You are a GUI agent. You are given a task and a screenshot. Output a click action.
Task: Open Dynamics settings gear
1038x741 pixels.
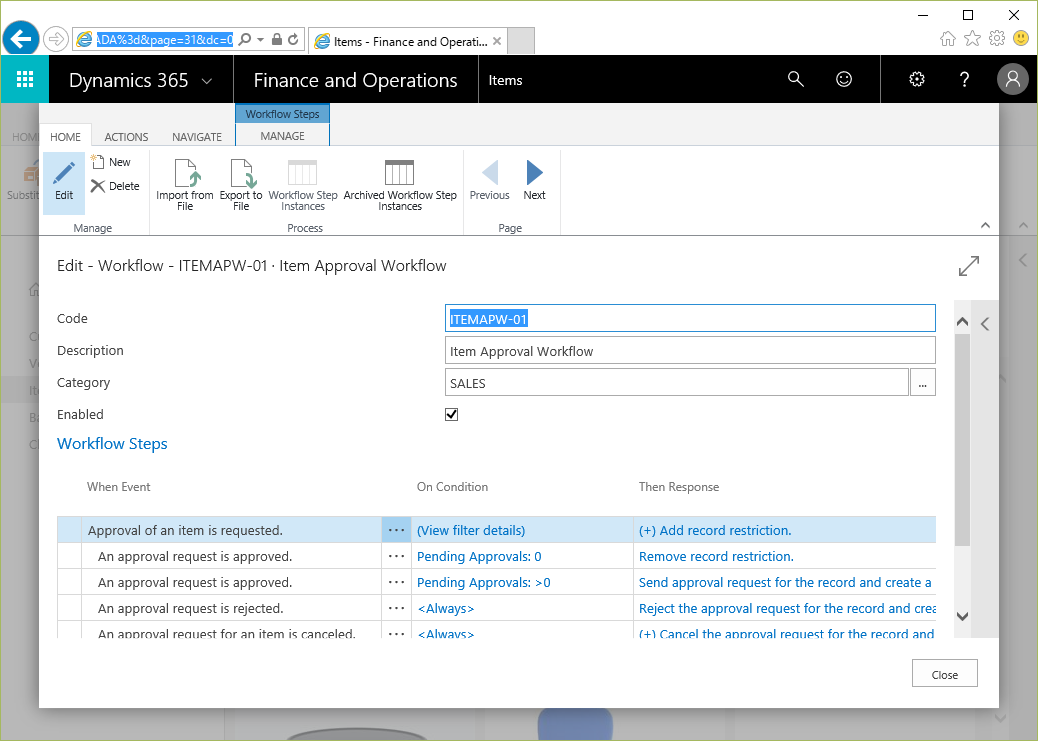917,79
